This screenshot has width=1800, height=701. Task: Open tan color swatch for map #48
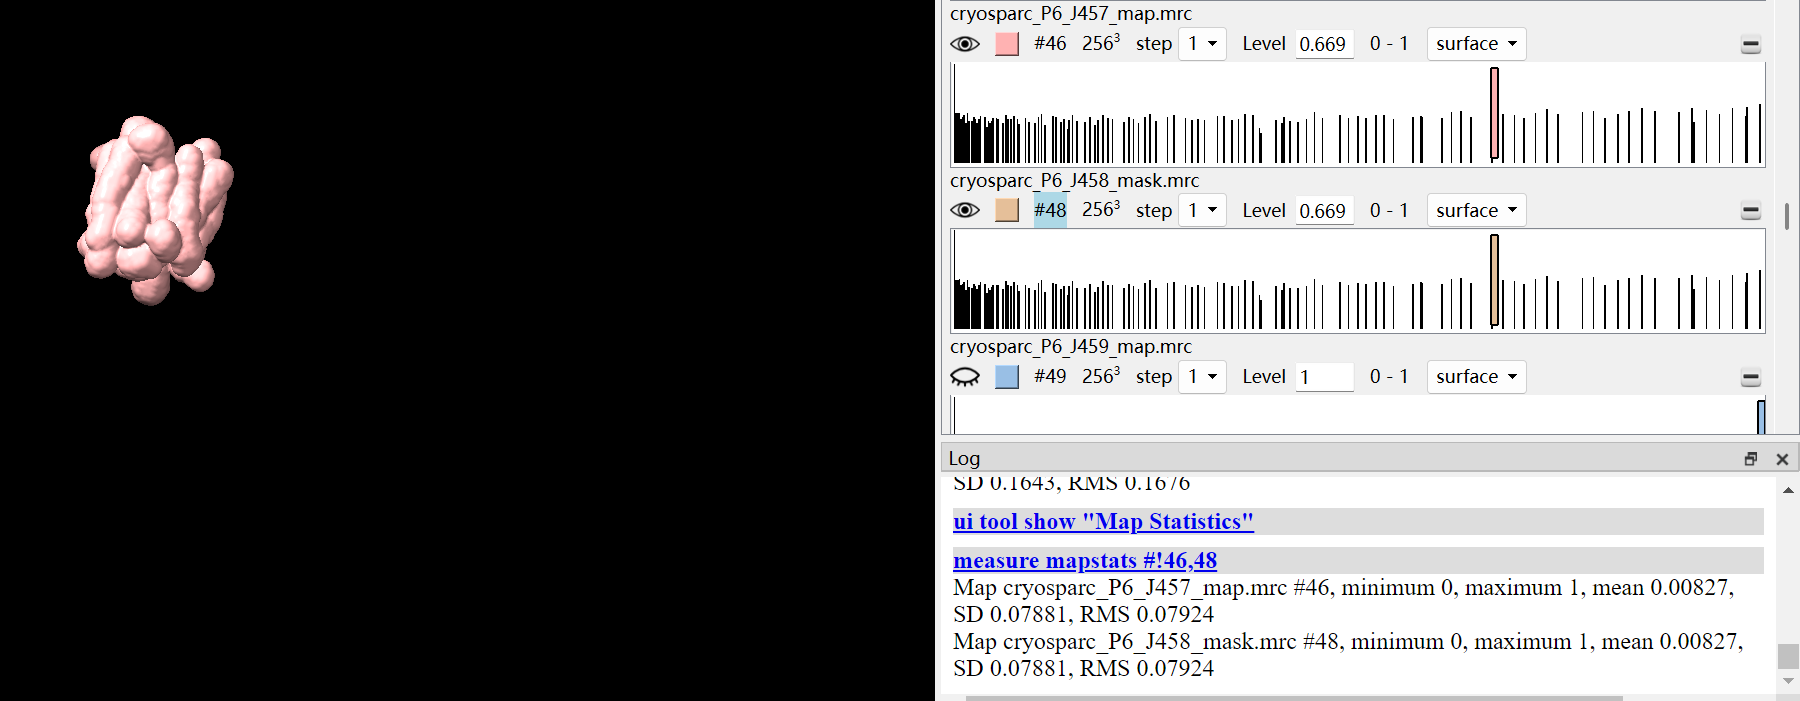(1007, 210)
